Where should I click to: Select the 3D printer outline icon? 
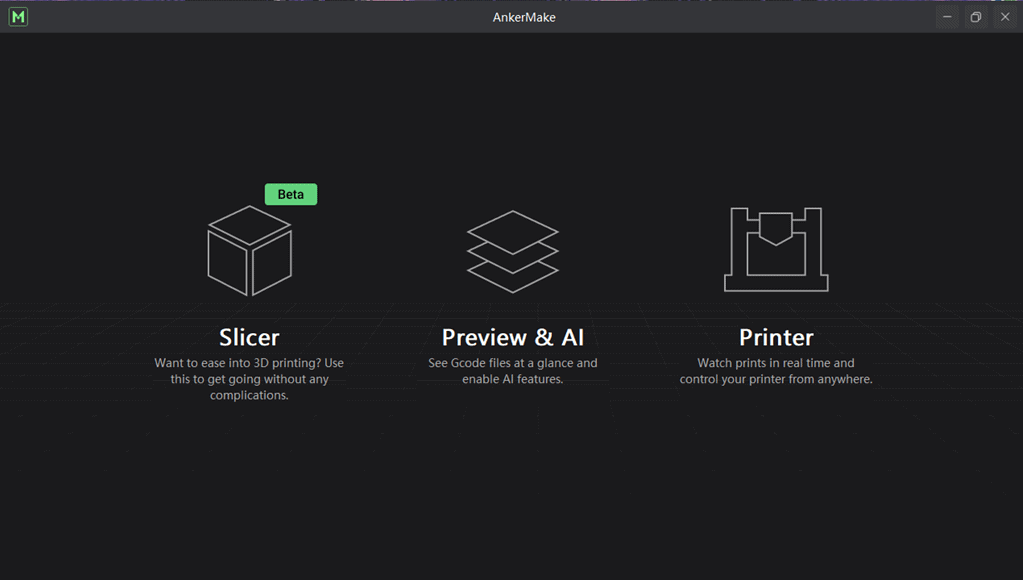pos(776,250)
